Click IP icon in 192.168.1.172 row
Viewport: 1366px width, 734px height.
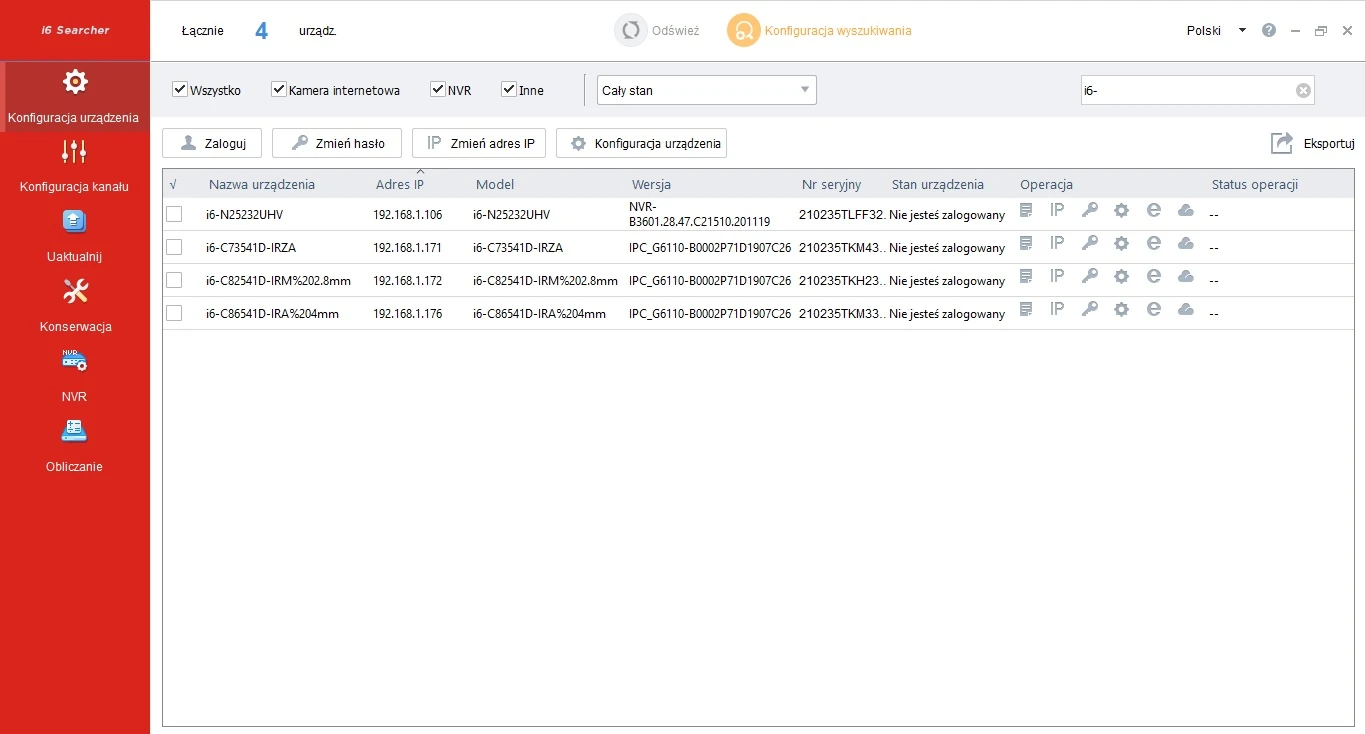point(1057,276)
